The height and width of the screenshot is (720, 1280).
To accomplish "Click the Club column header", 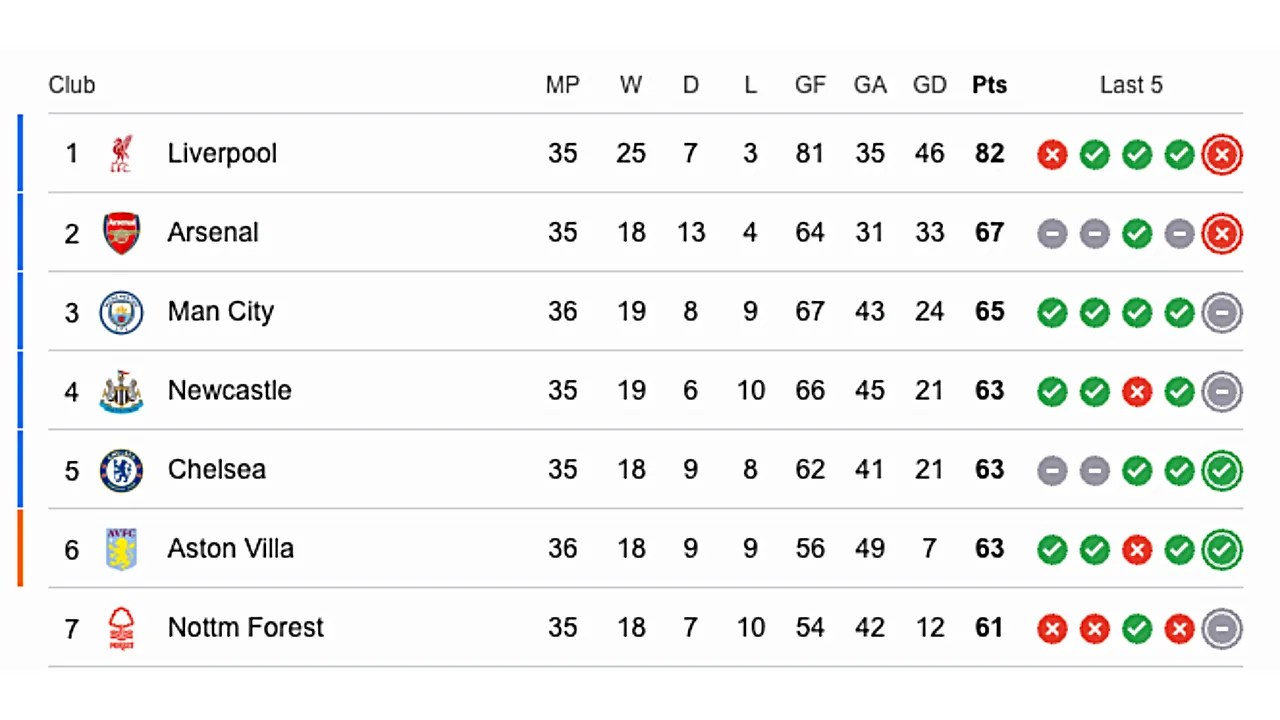I will tap(72, 85).
